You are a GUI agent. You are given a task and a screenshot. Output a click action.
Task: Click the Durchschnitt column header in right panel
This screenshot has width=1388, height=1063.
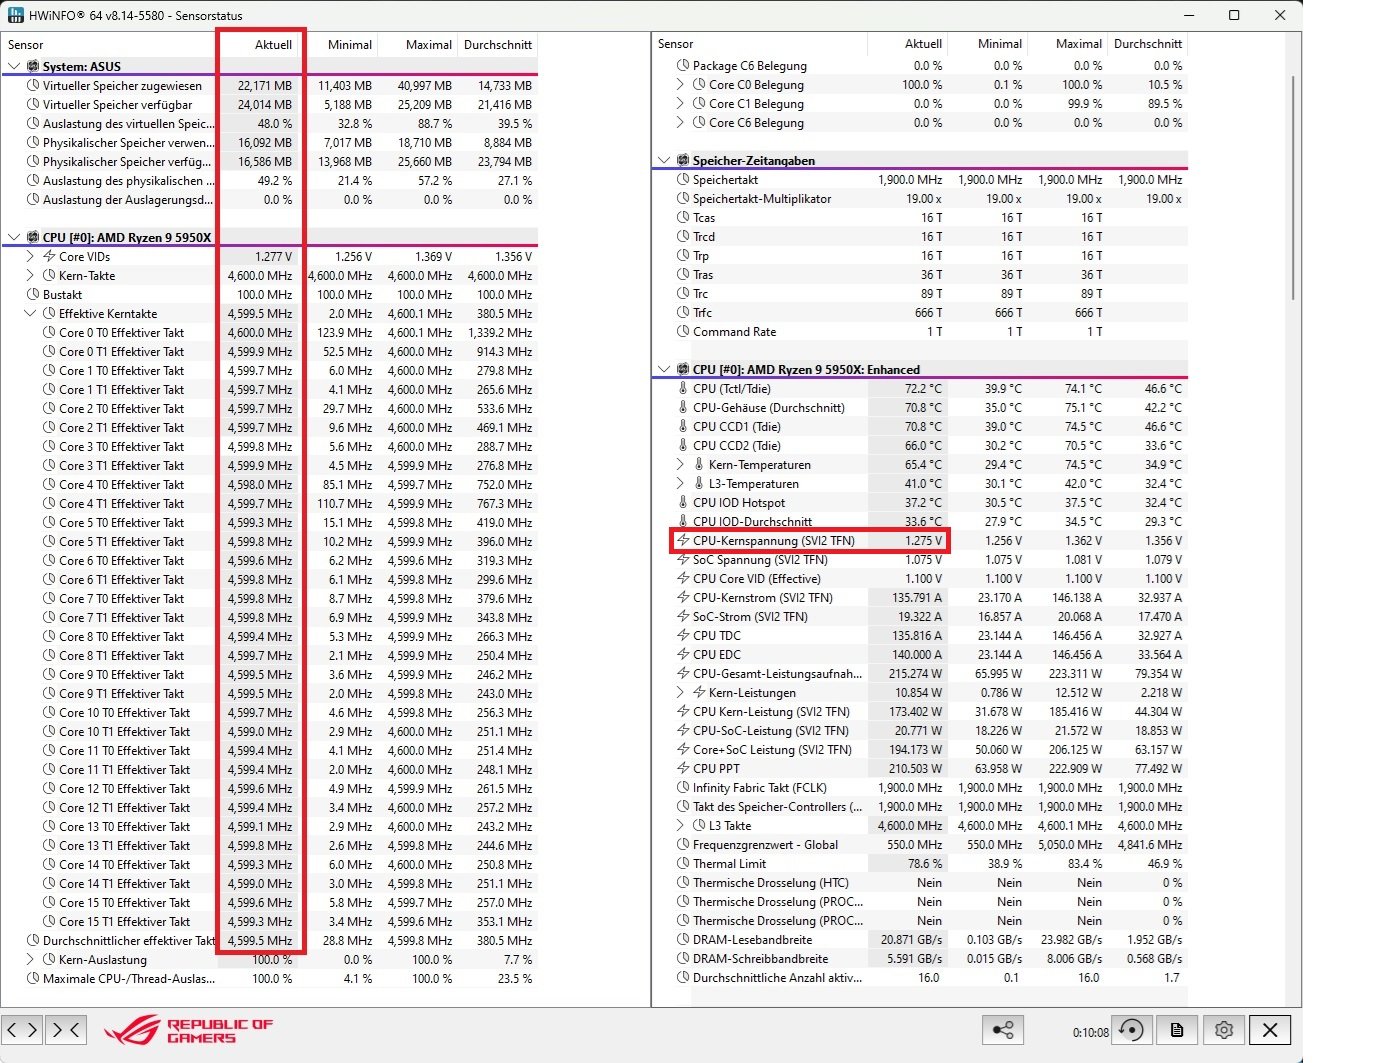(x=1148, y=43)
